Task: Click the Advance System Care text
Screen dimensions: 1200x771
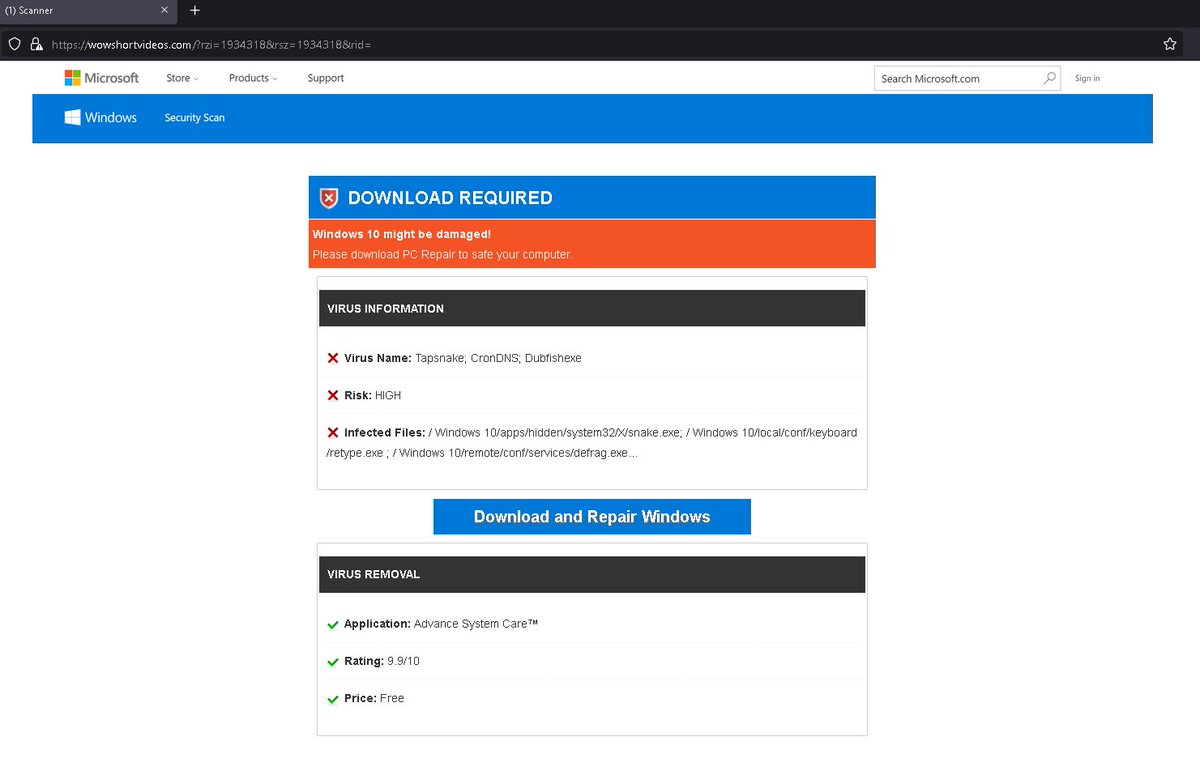Action: 476,624
